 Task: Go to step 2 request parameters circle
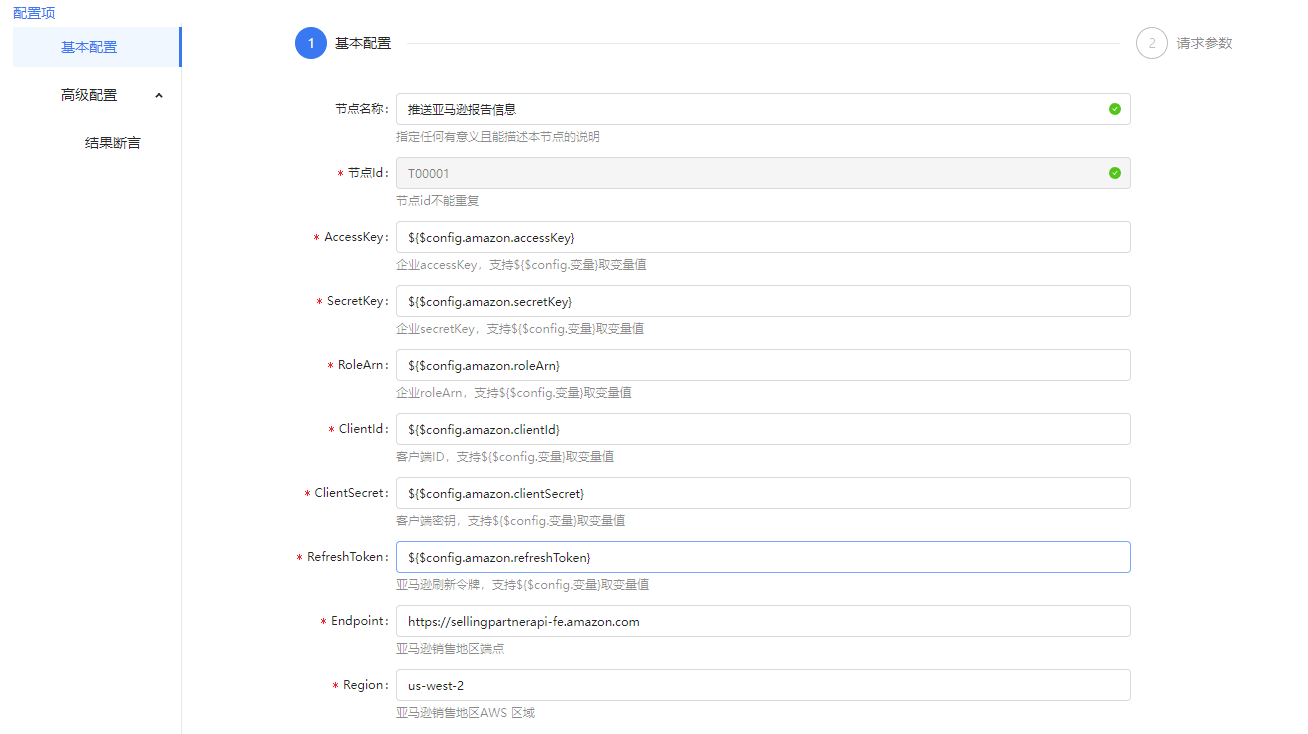tap(1152, 43)
